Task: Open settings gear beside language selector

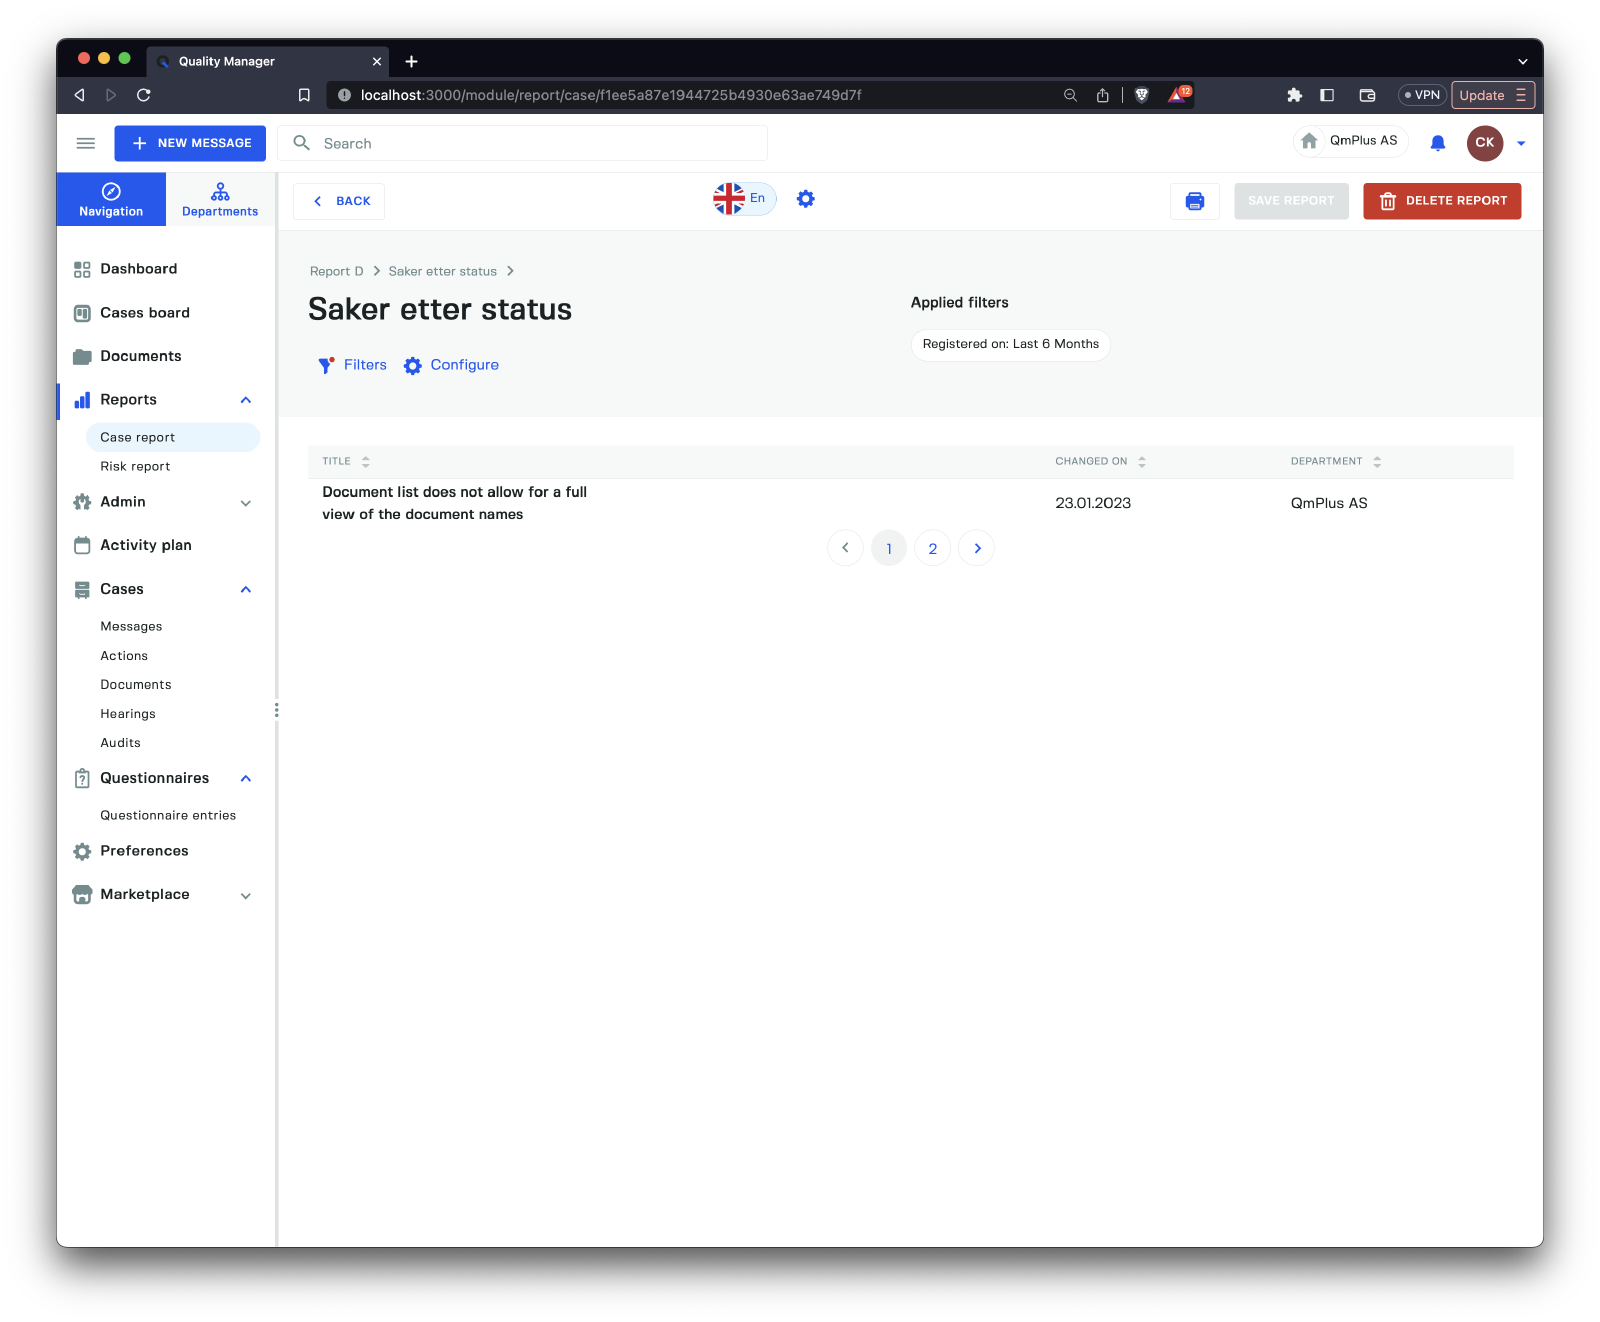Action: [x=805, y=199]
